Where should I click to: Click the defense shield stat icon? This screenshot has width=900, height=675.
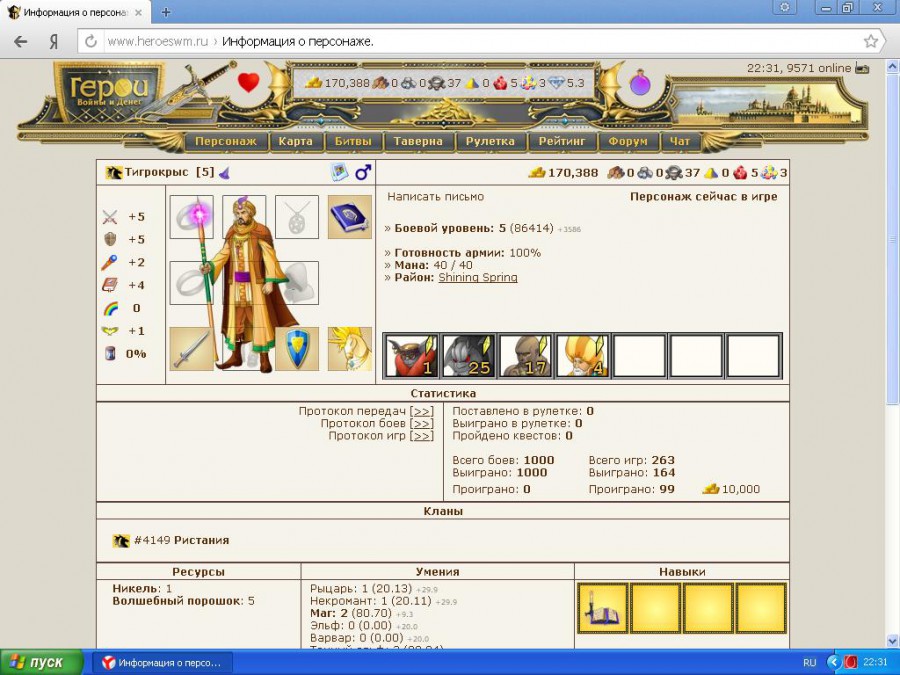coord(110,239)
